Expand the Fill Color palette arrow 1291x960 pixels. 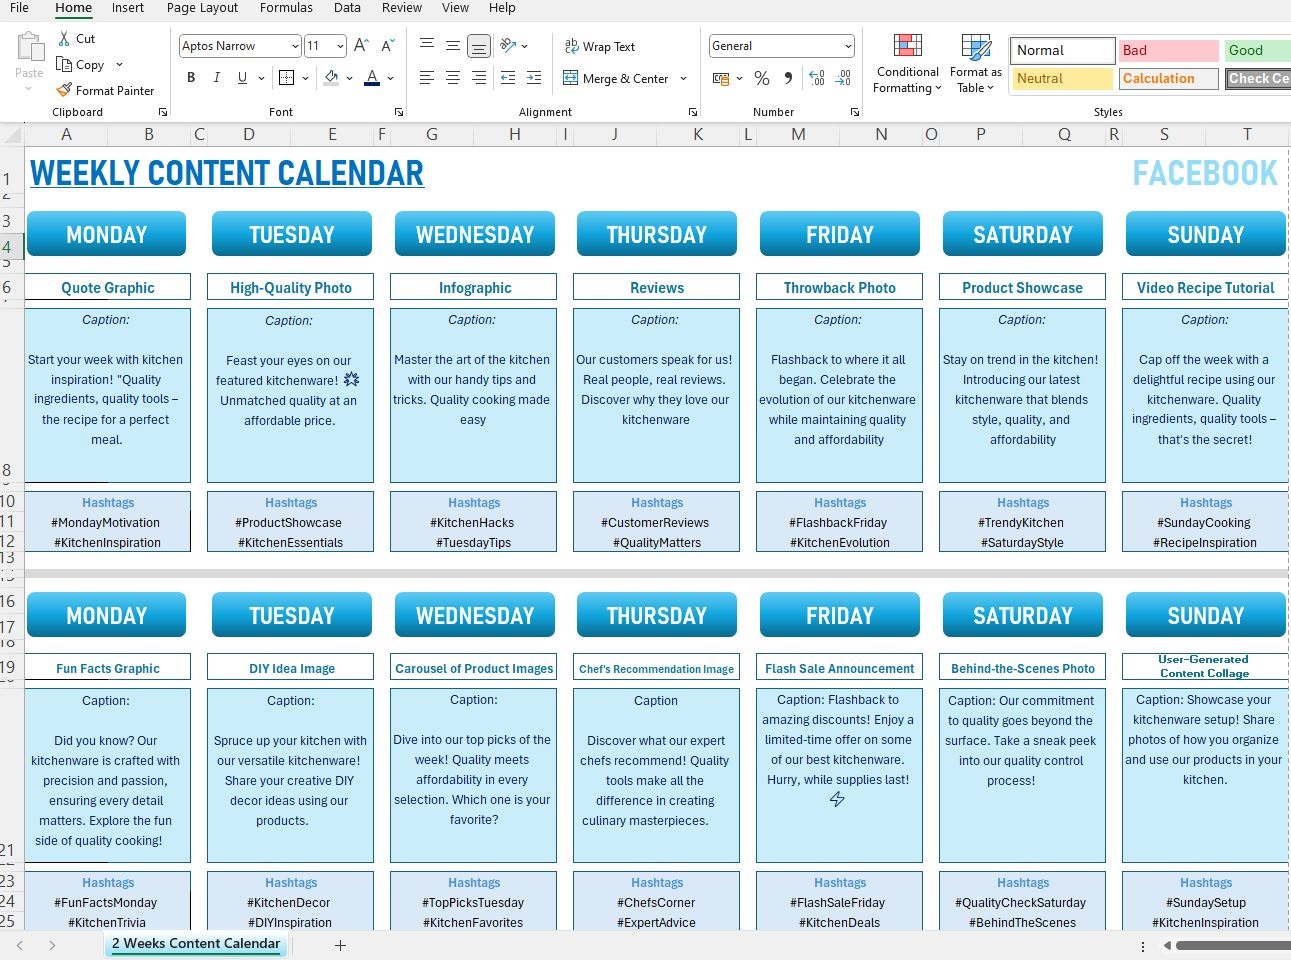click(x=350, y=78)
